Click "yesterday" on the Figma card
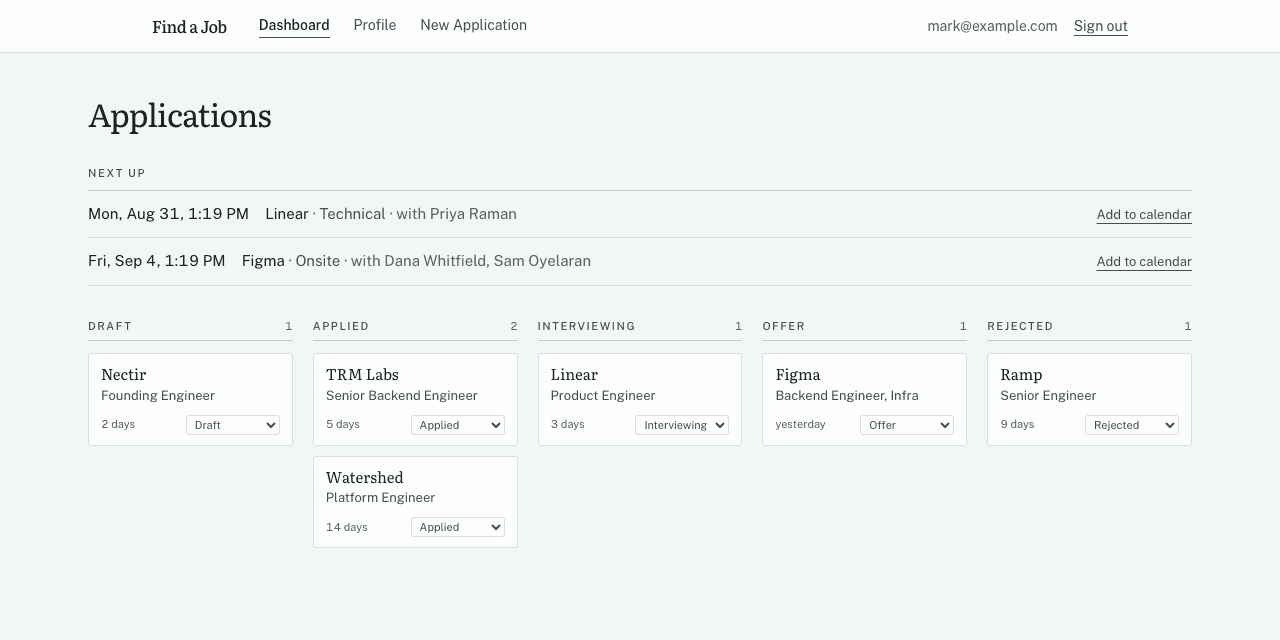Image resolution: width=1280 pixels, height=640 pixels. [x=801, y=424]
